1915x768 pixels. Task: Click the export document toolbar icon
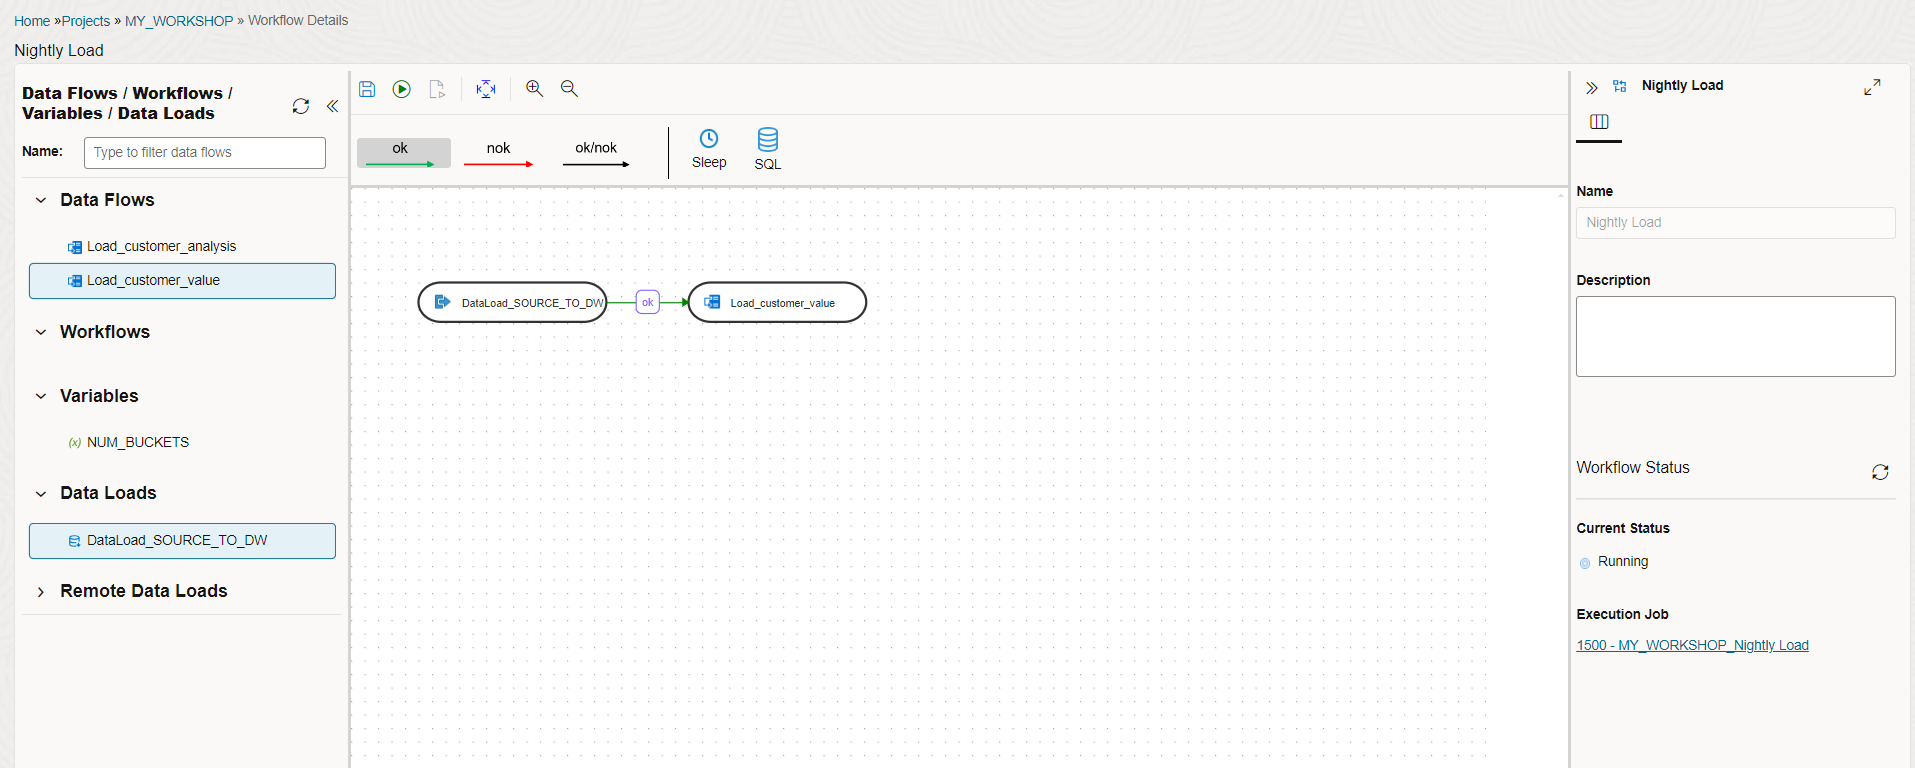tap(437, 89)
